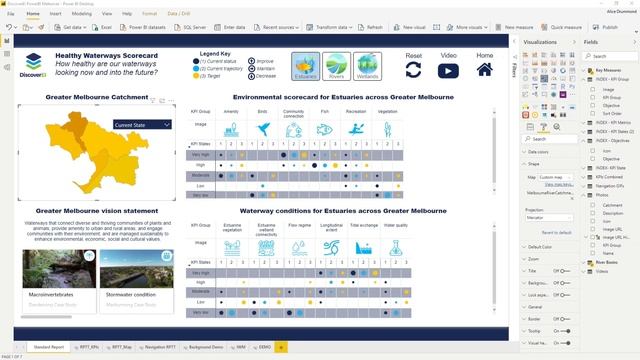Click the Fields pane search box
640x360 pixels.
[610, 56]
